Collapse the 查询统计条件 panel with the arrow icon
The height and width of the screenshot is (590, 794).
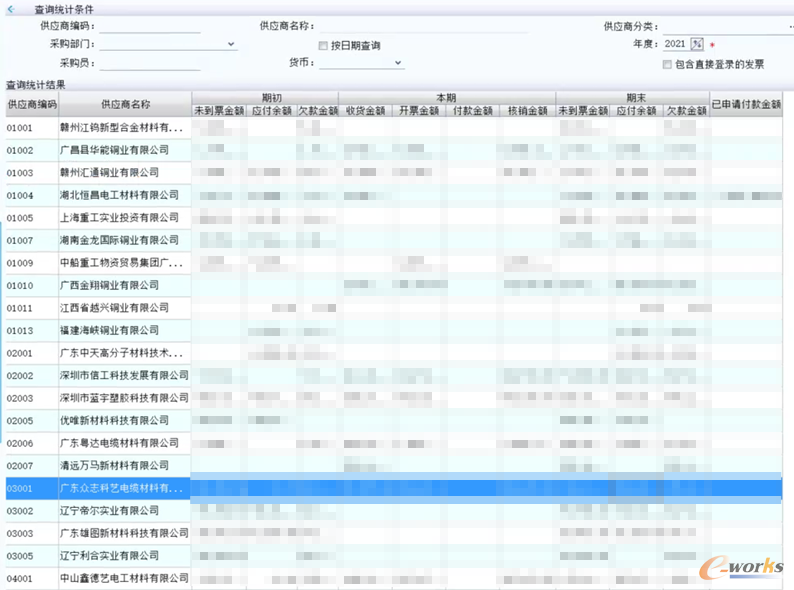click(x=11, y=9)
